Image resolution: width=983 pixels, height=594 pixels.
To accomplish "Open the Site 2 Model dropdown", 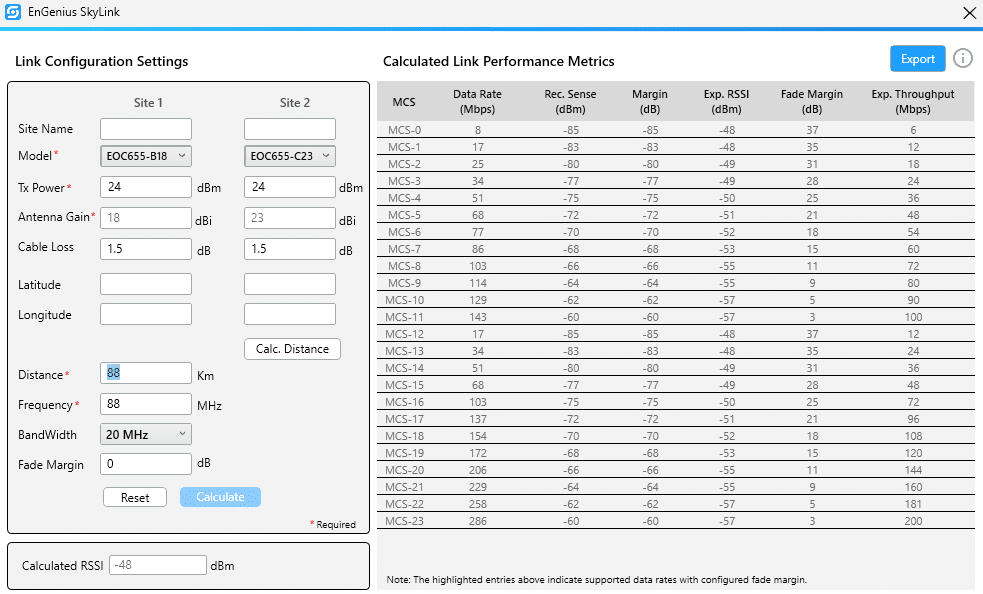I will pyautogui.click(x=290, y=156).
